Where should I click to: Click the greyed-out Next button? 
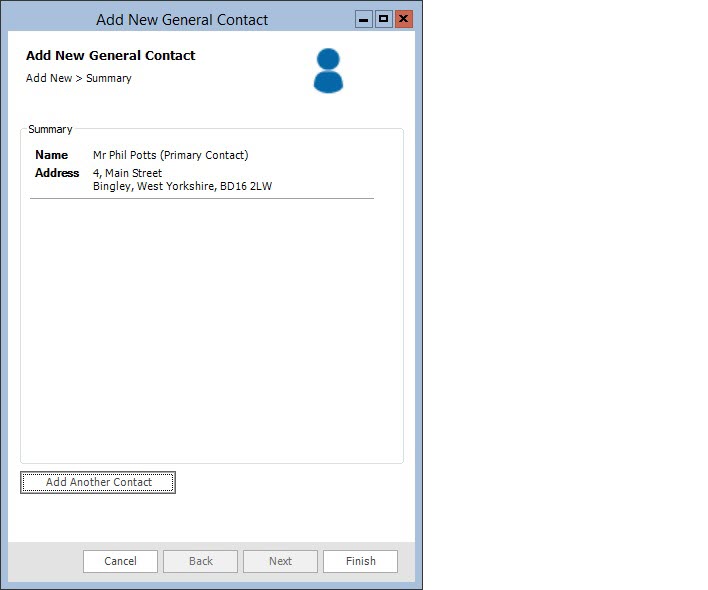tap(280, 561)
